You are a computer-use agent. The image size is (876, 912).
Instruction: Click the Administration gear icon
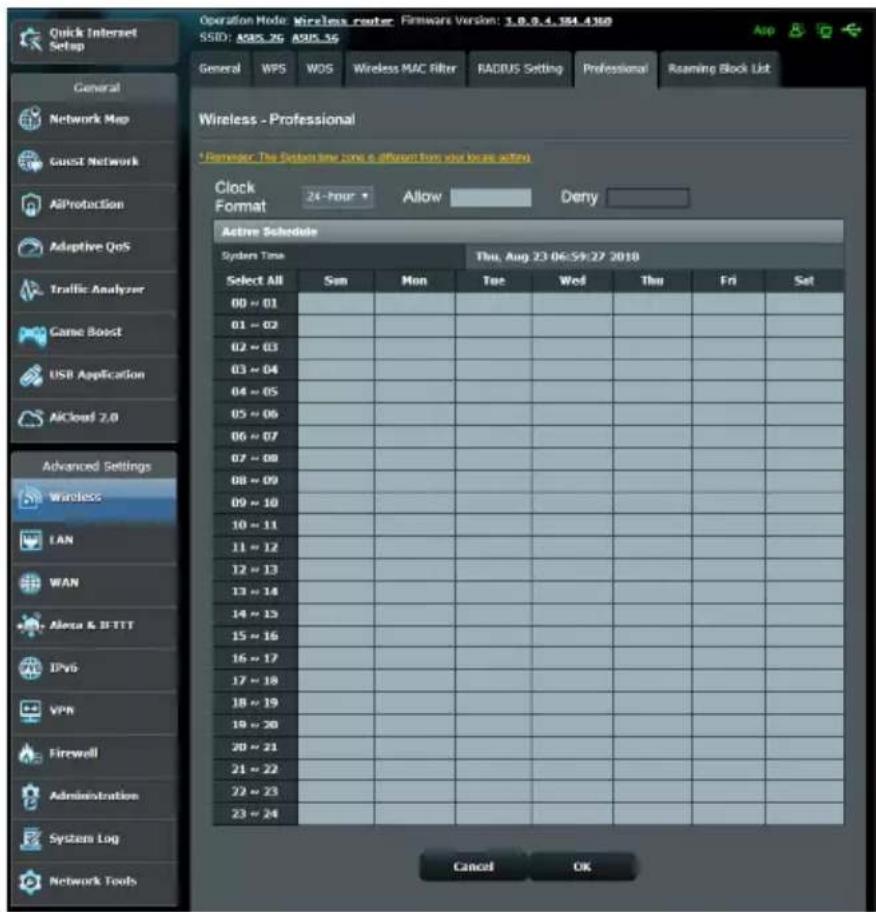(30, 796)
